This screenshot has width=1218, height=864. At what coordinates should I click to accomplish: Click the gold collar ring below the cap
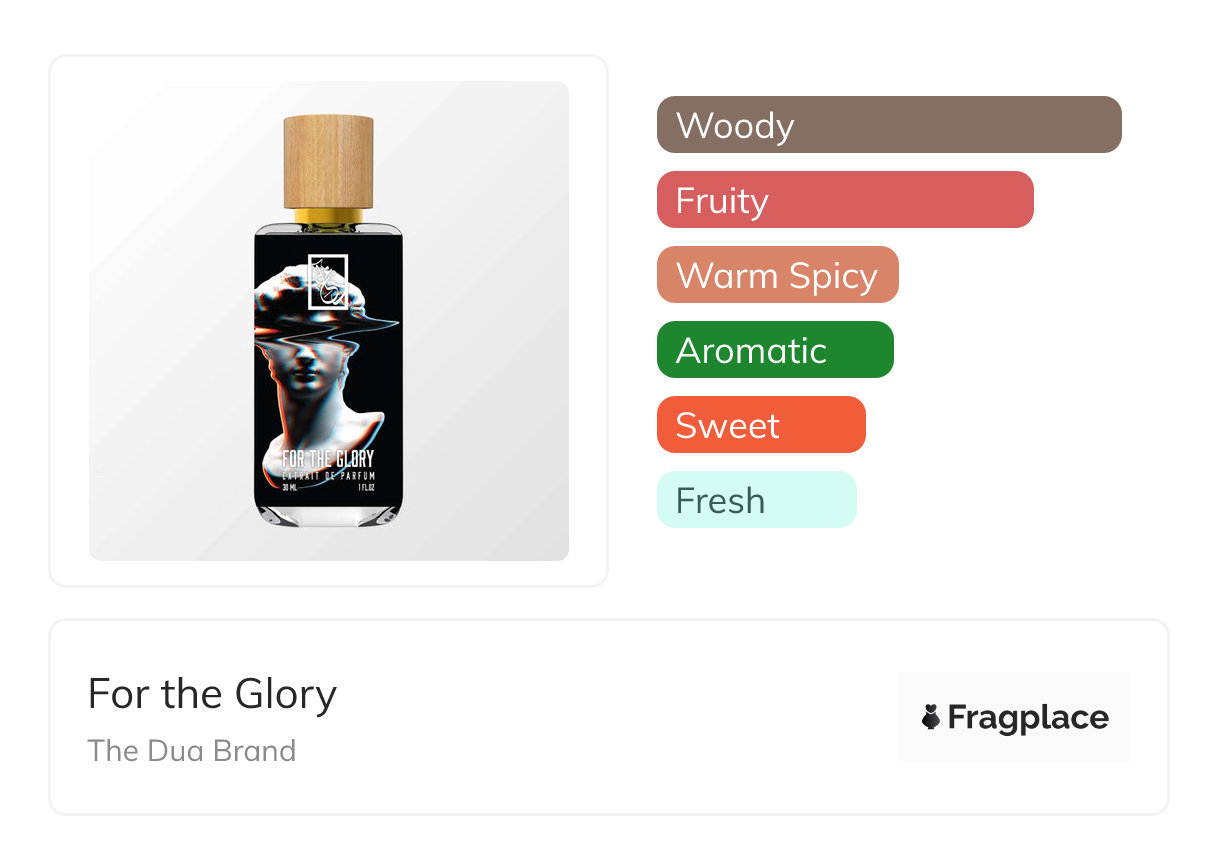(x=328, y=216)
